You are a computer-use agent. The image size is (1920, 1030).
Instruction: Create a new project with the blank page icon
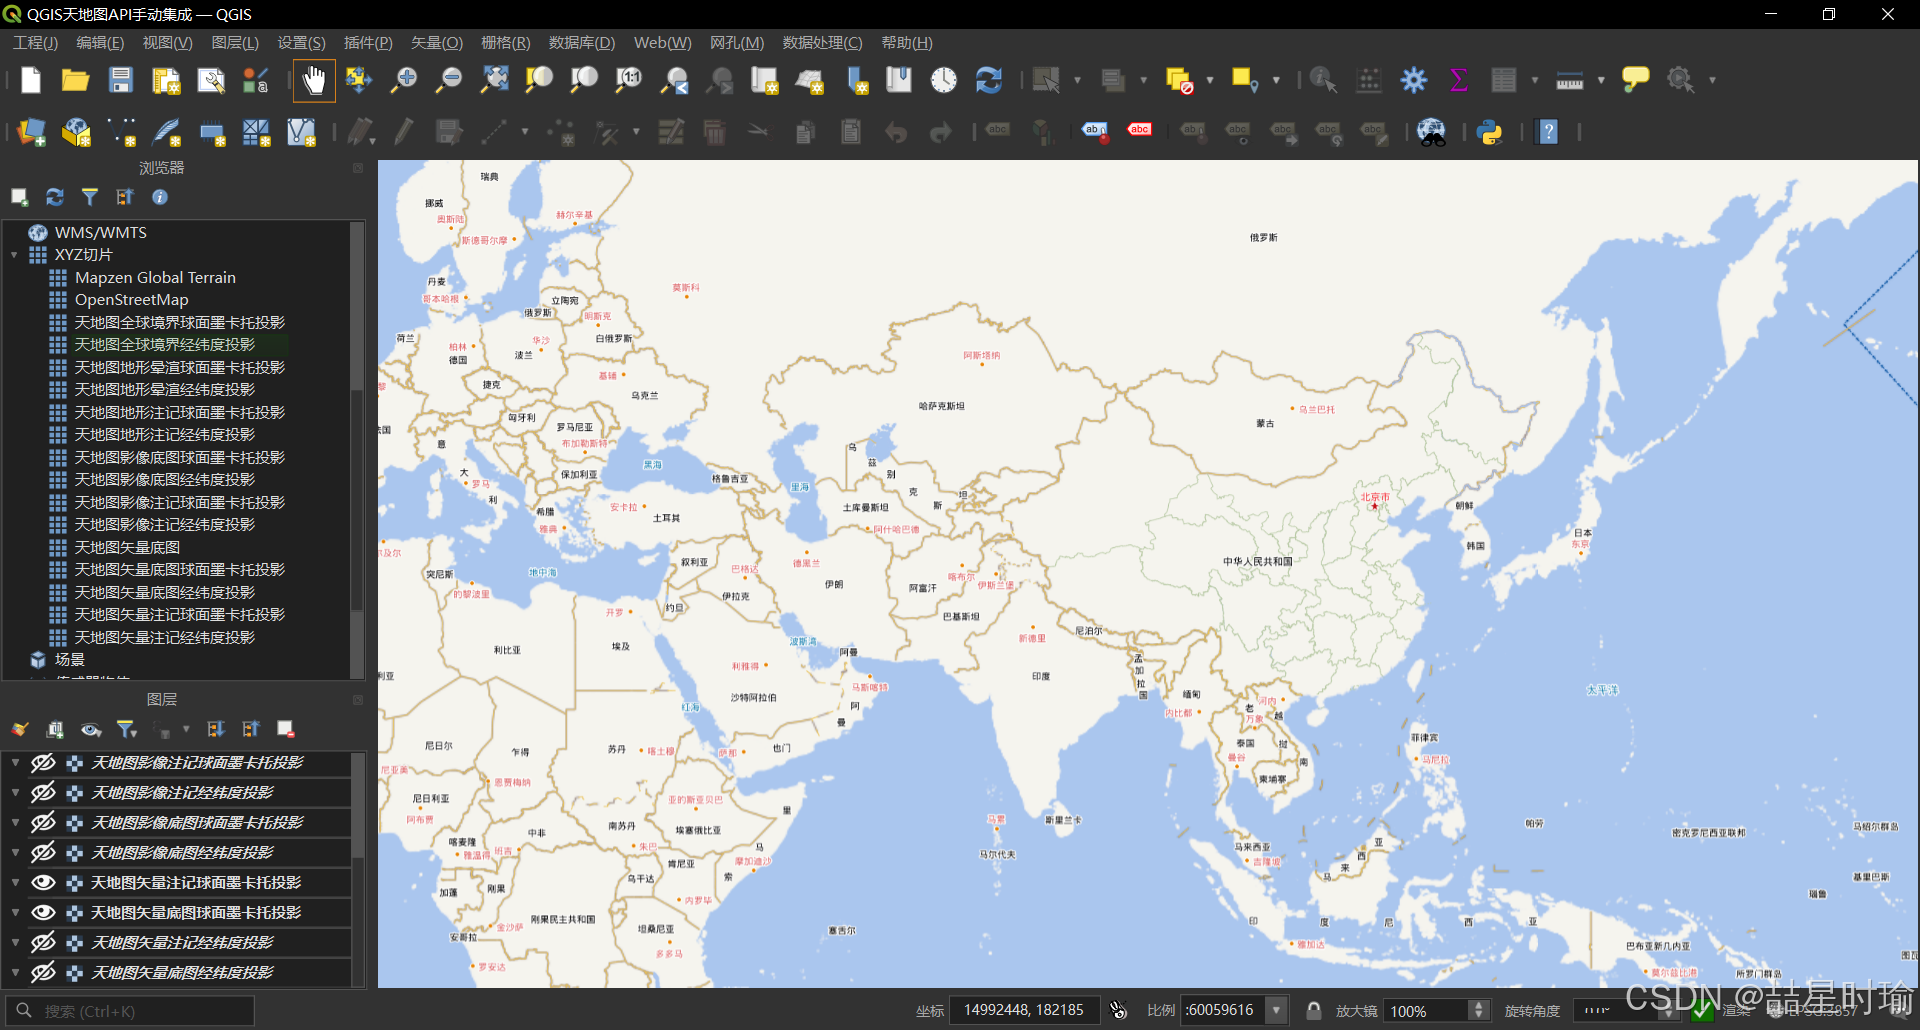31,80
